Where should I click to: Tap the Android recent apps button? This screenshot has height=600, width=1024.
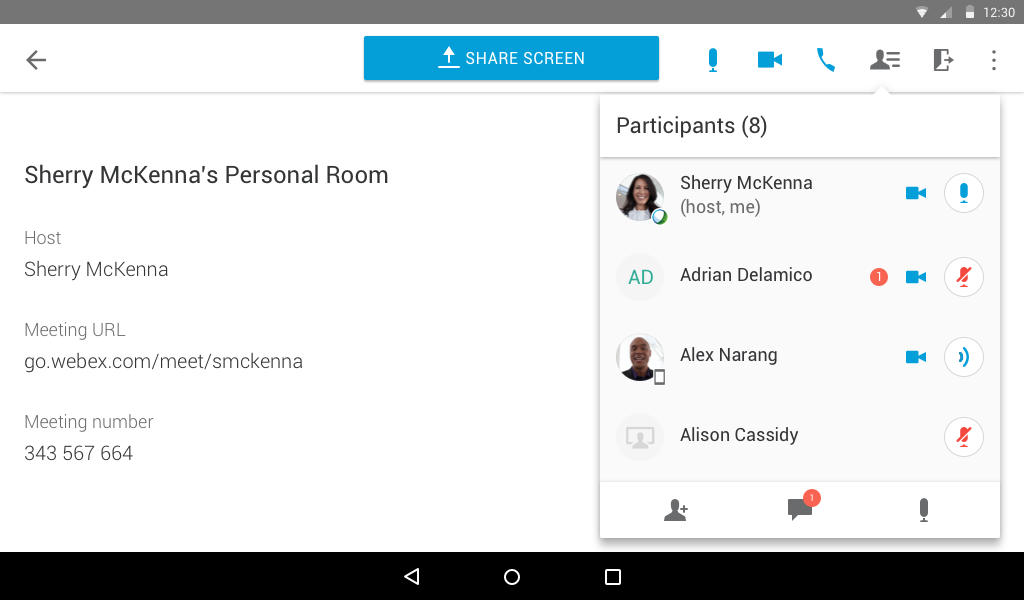(x=613, y=576)
